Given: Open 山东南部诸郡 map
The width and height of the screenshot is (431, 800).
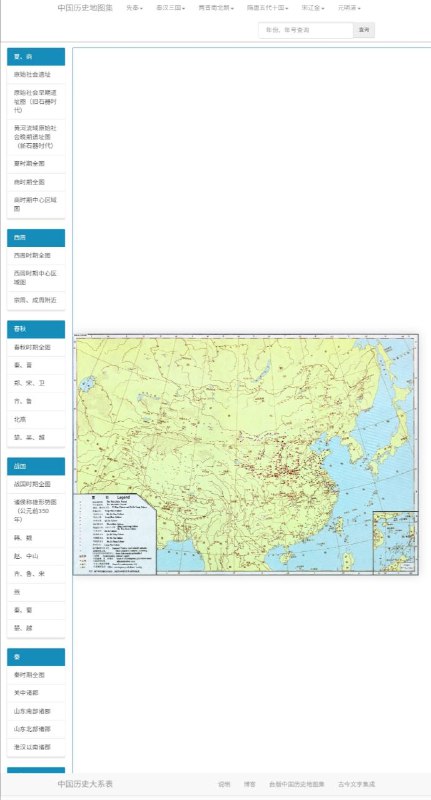Looking at the screenshot, I should coord(36,711).
